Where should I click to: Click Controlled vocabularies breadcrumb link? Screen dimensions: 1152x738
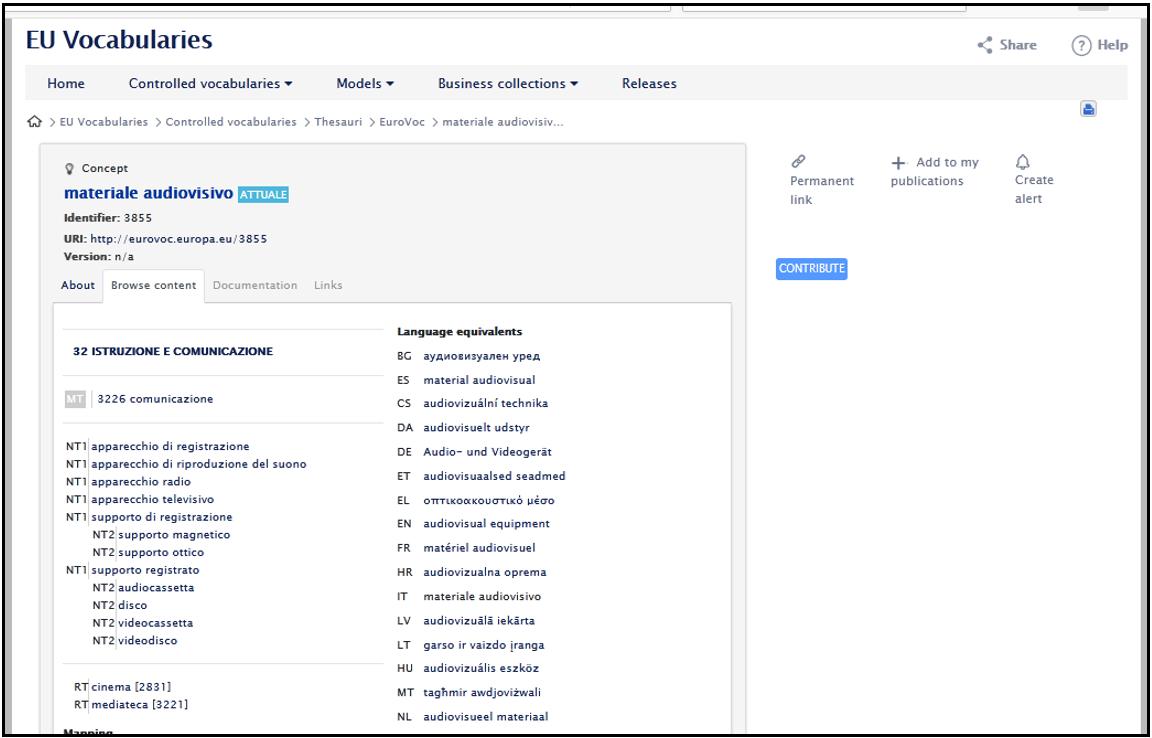tap(231, 122)
